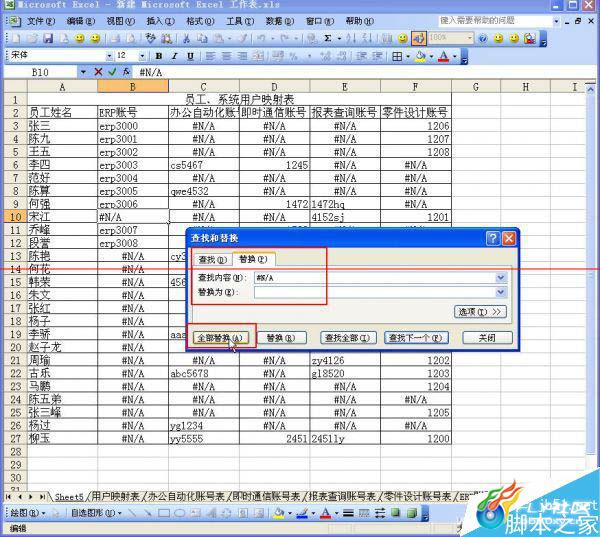
Task: Click the Align Left icon
Action: click(x=210, y=57)
